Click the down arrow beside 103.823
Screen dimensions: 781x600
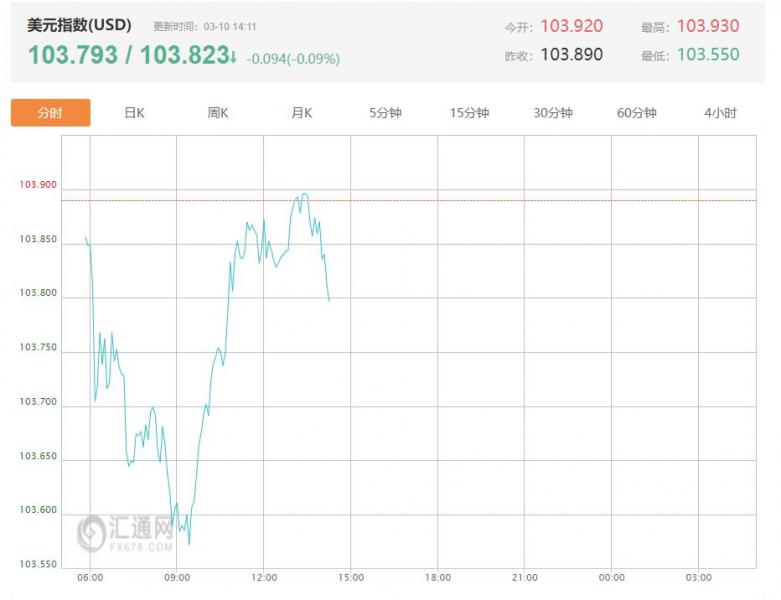click(233, 56)
